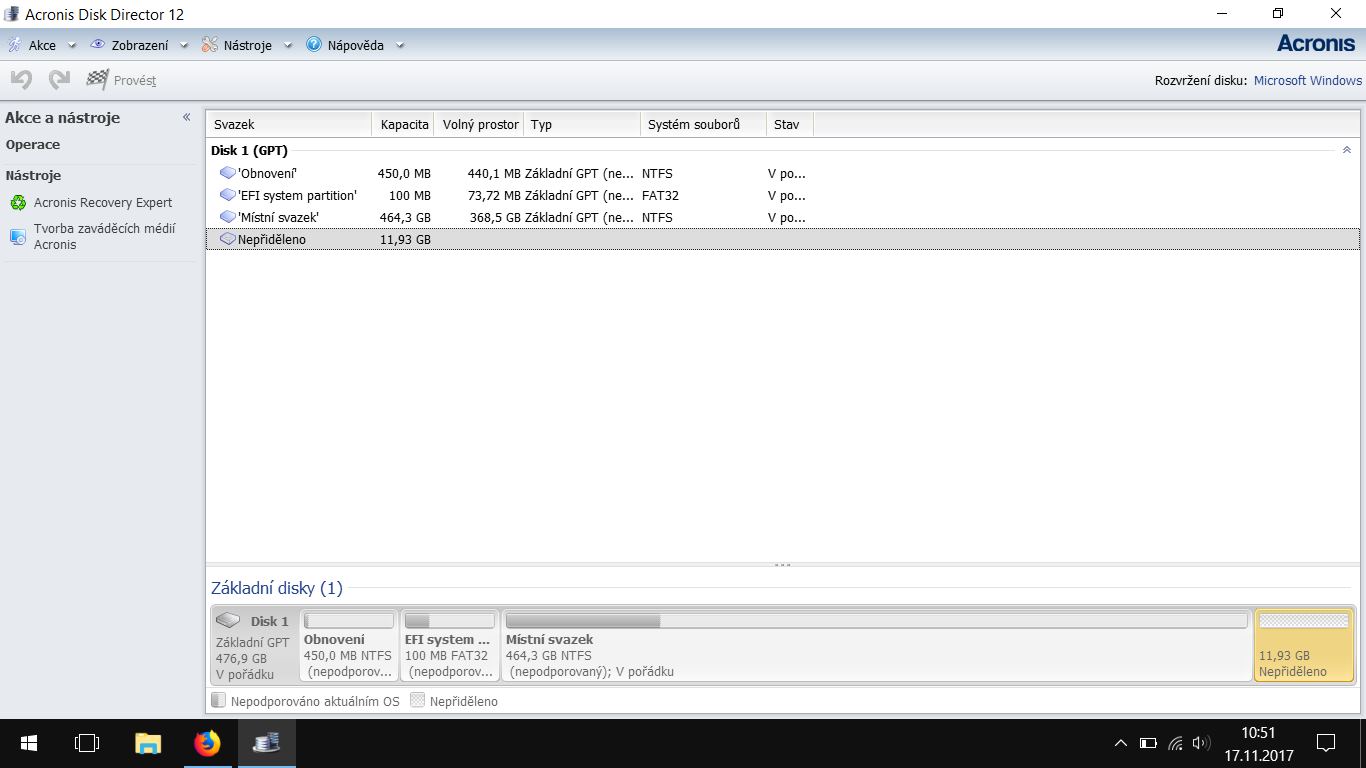Click the Nepřiděleno legend swatch
This screenshot has height=768, width=1366.
point(418,701)
